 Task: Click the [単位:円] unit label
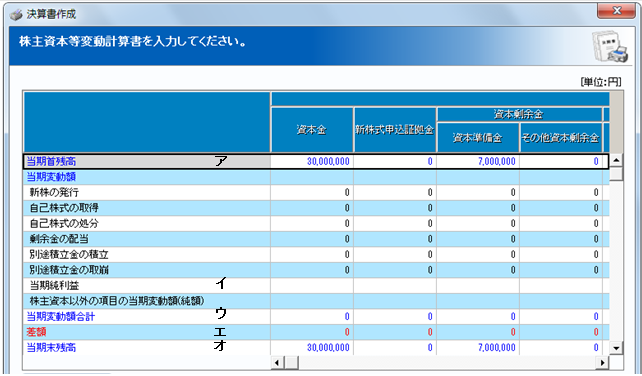pyautogui.click(x=601, y=82)
